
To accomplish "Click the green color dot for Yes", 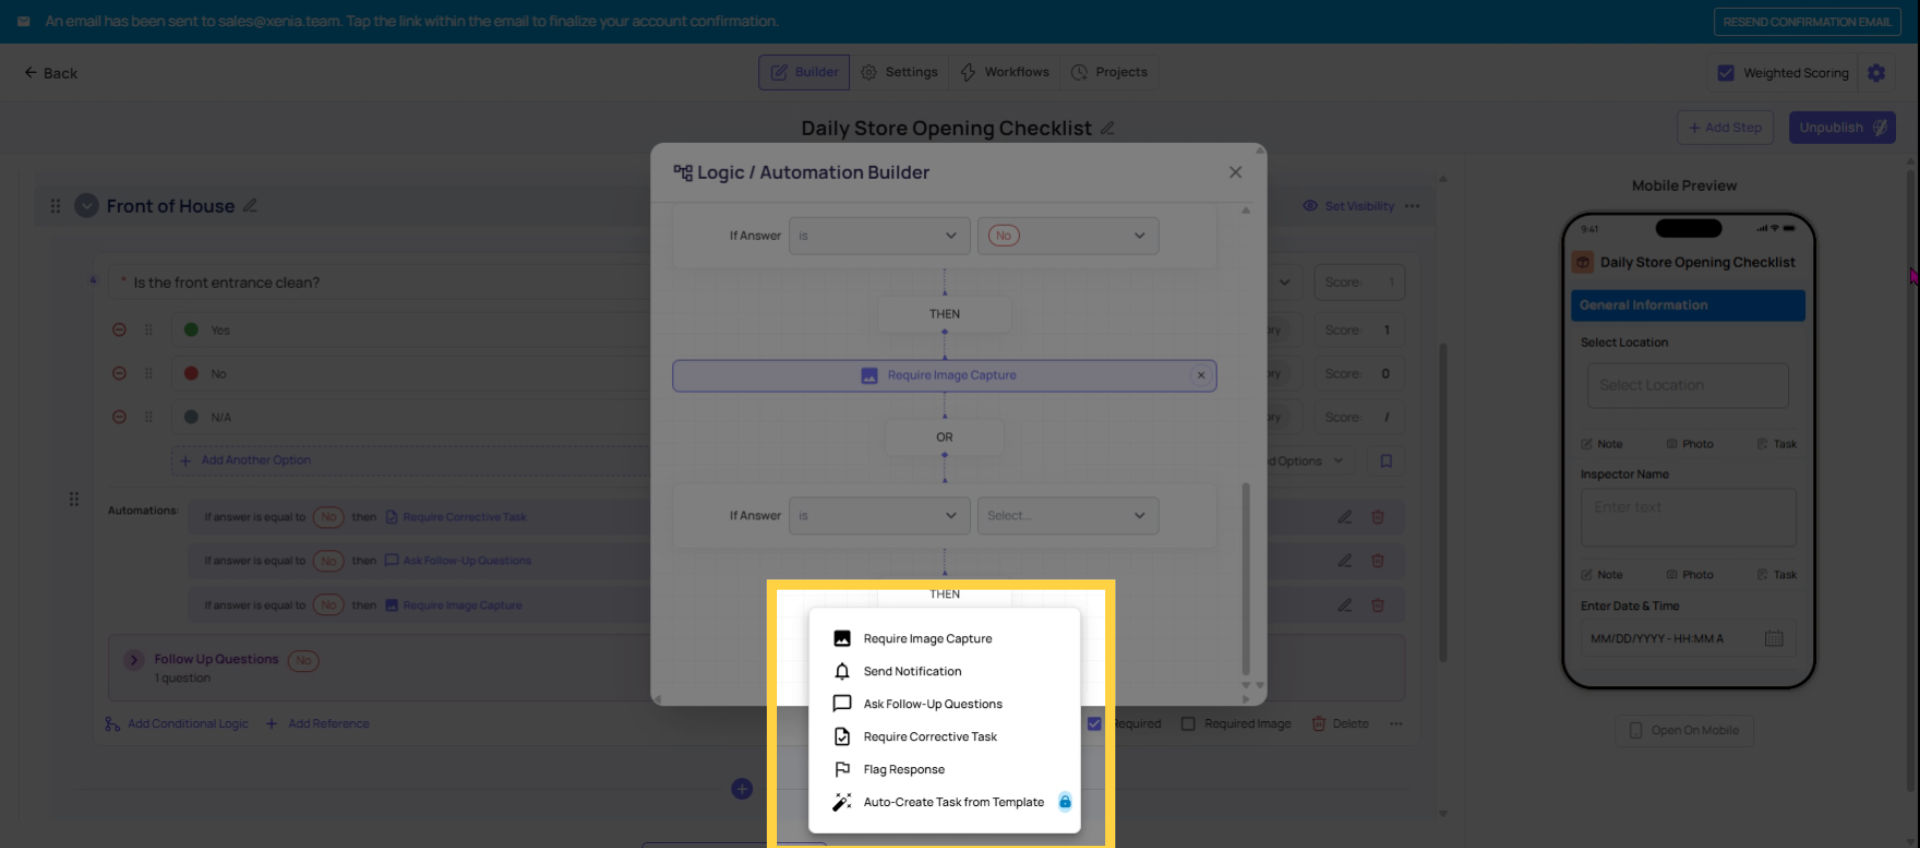I will coord(191,330).
